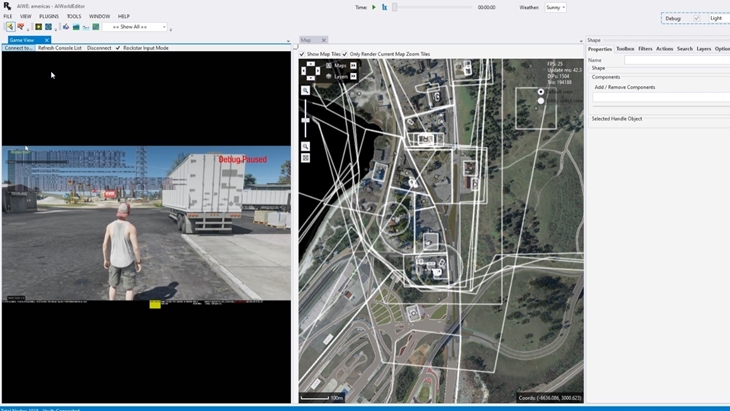Click the Time slider track
Viewport: 730px width, 411px height.
pos(432,7)
